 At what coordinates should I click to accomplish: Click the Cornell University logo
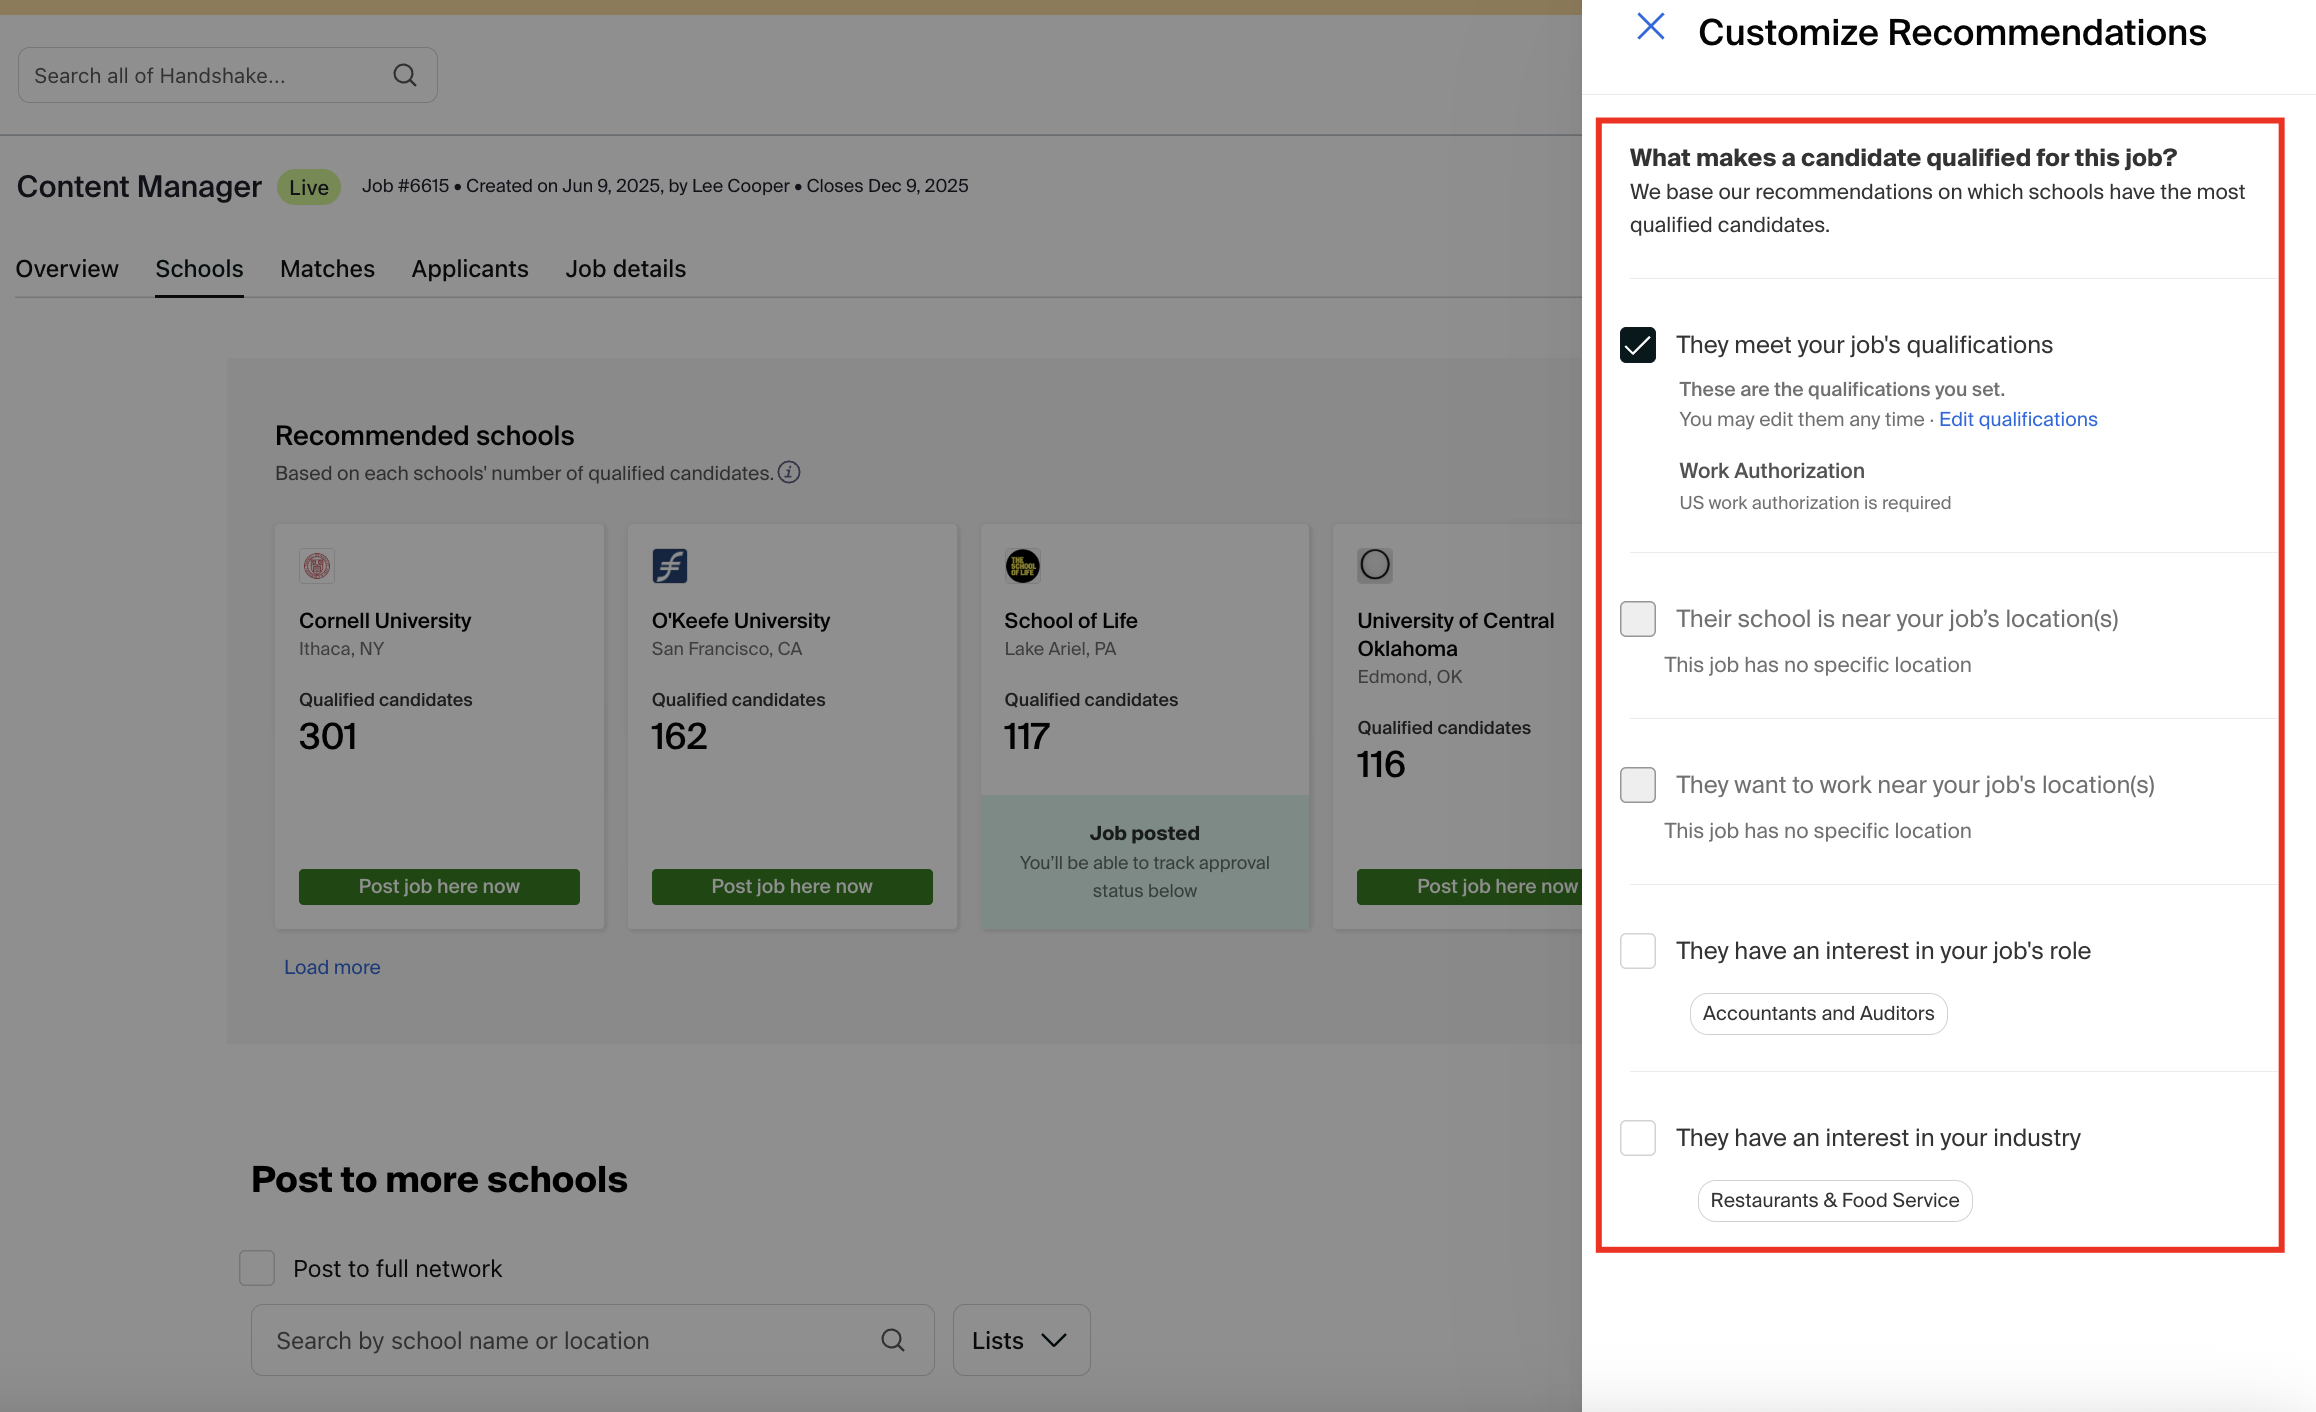(317, 566)
